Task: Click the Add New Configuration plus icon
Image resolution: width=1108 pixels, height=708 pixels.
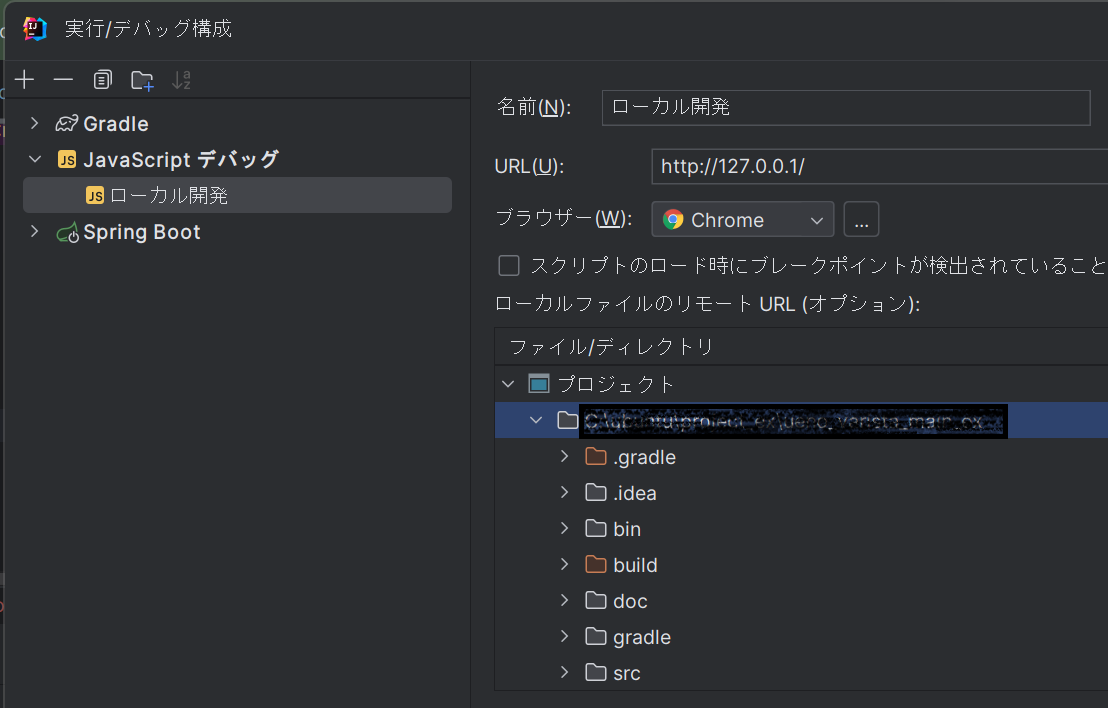Action: [24, 79]
